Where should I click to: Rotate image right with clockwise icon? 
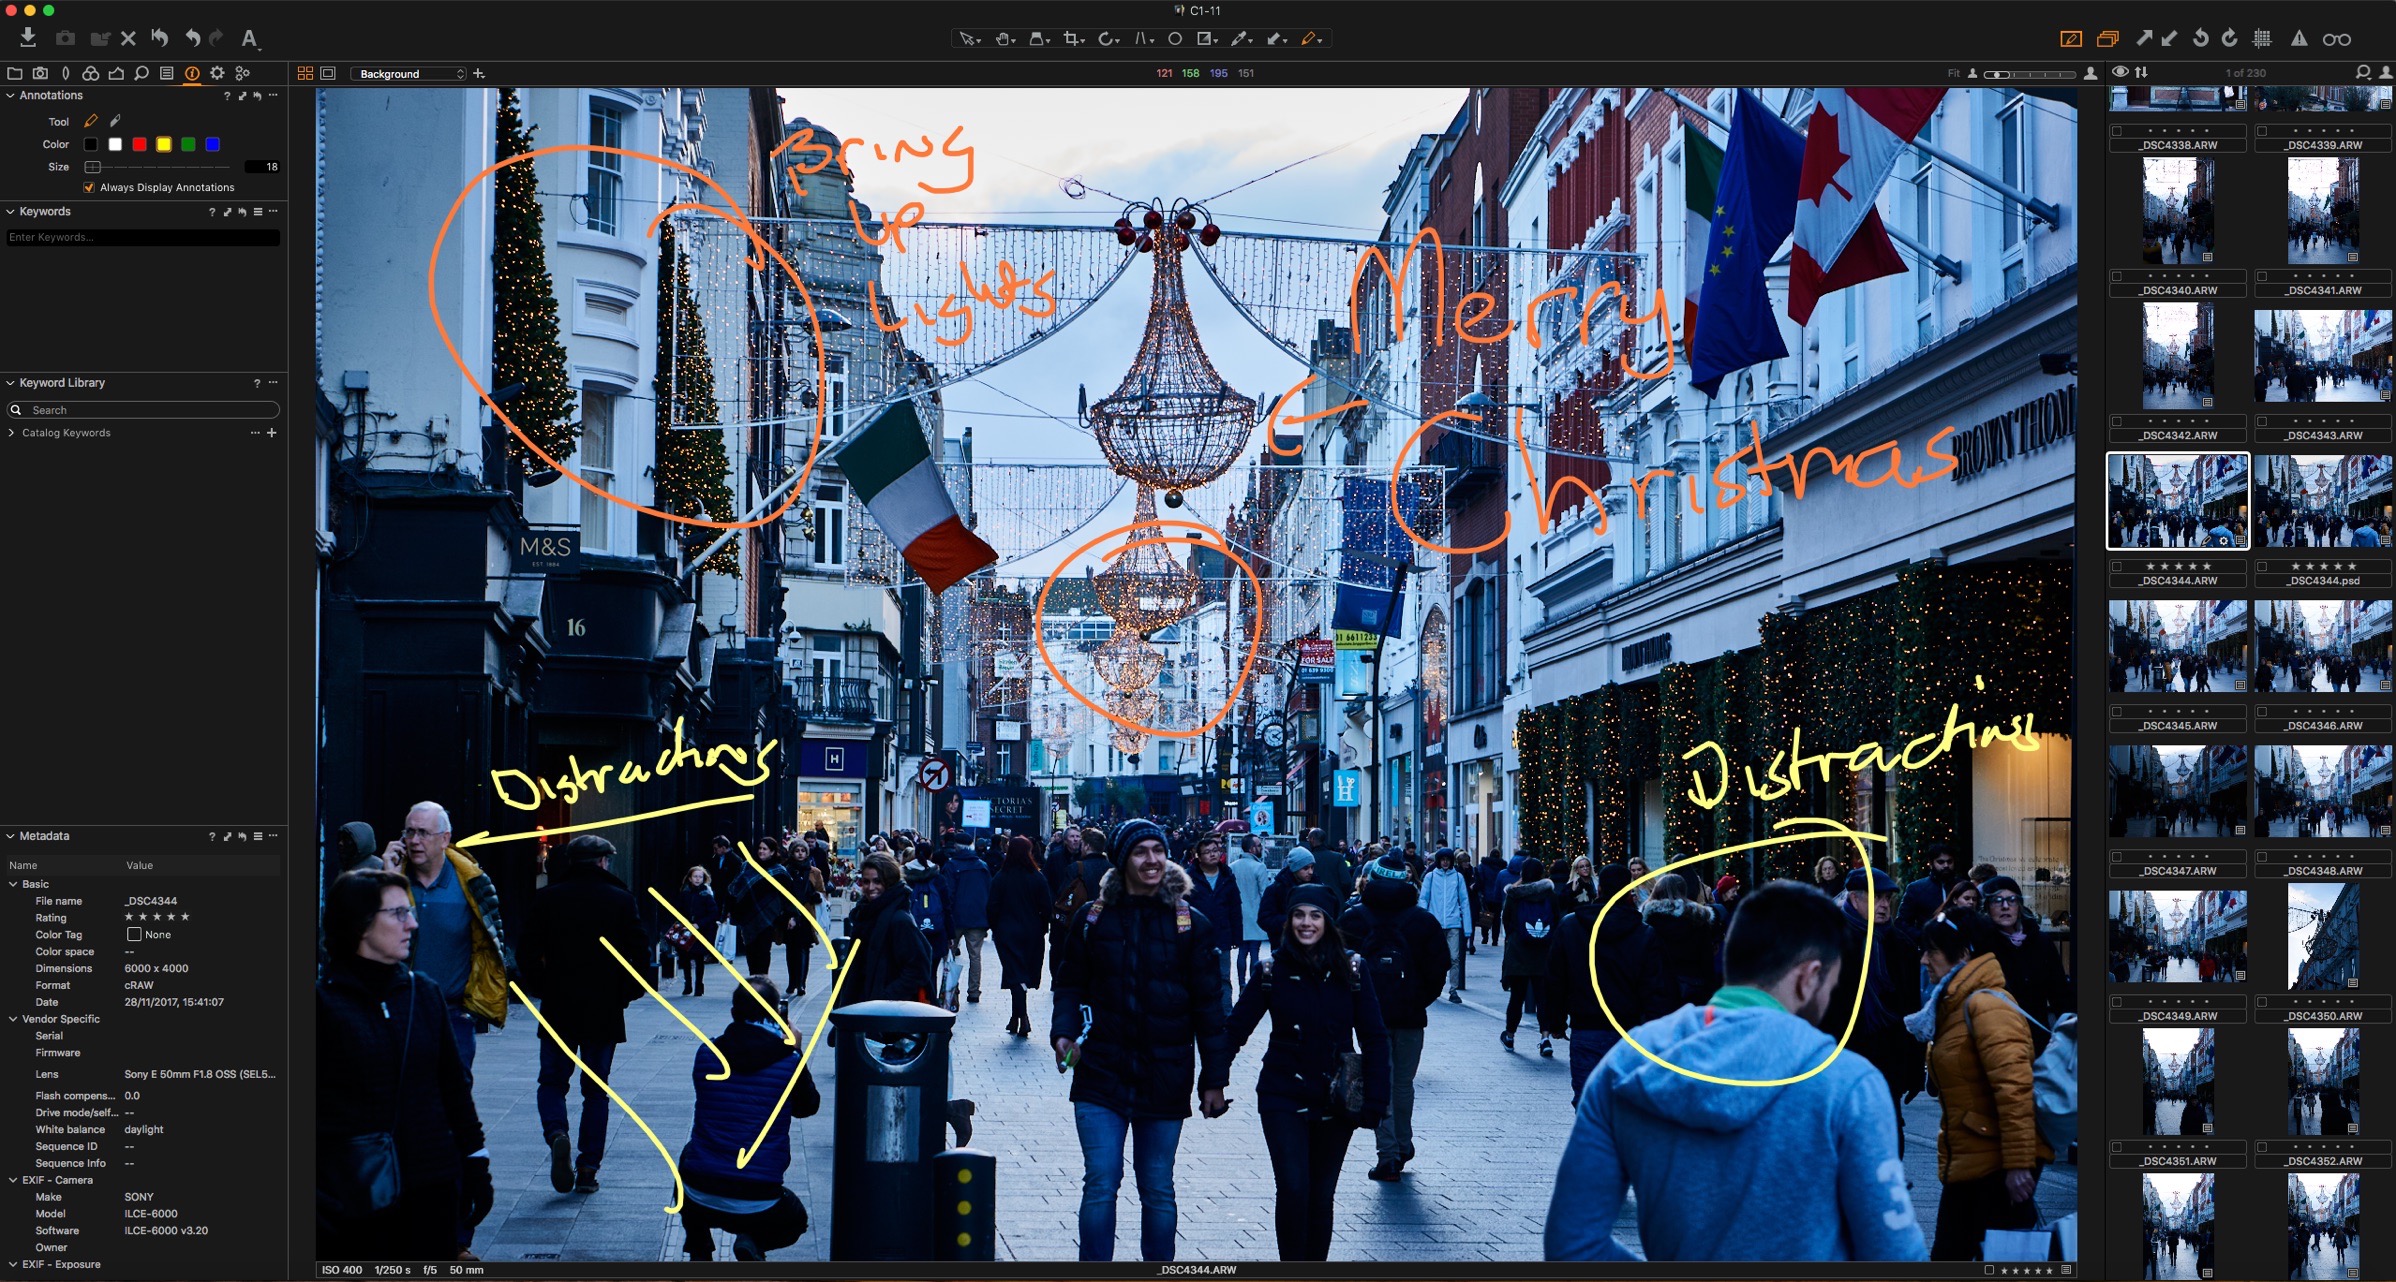point(2229,38)
